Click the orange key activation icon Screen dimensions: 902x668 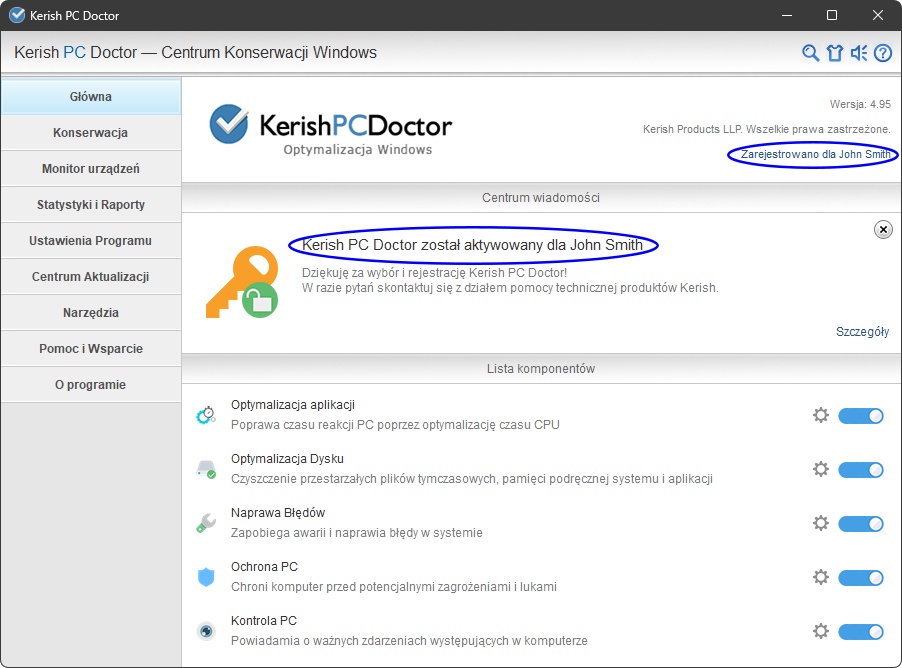(241, 283)
